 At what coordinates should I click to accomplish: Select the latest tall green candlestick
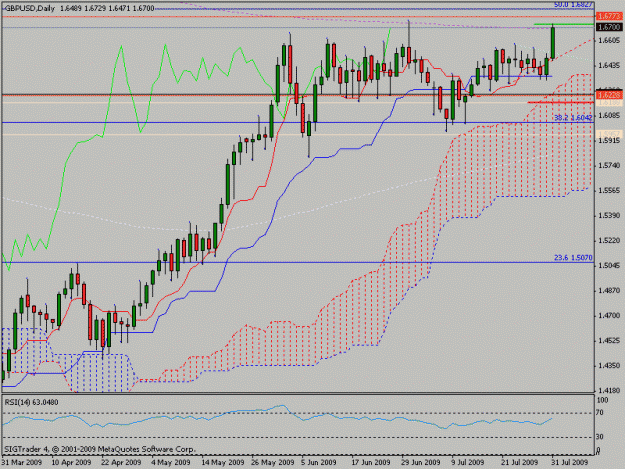point(553,43)
